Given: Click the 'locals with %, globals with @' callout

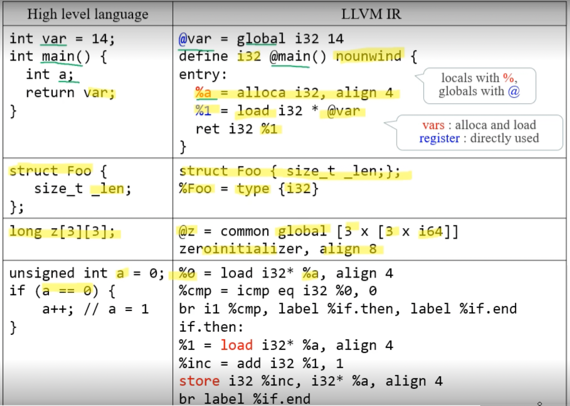Looking at the screenshot, I should [479, 85].
